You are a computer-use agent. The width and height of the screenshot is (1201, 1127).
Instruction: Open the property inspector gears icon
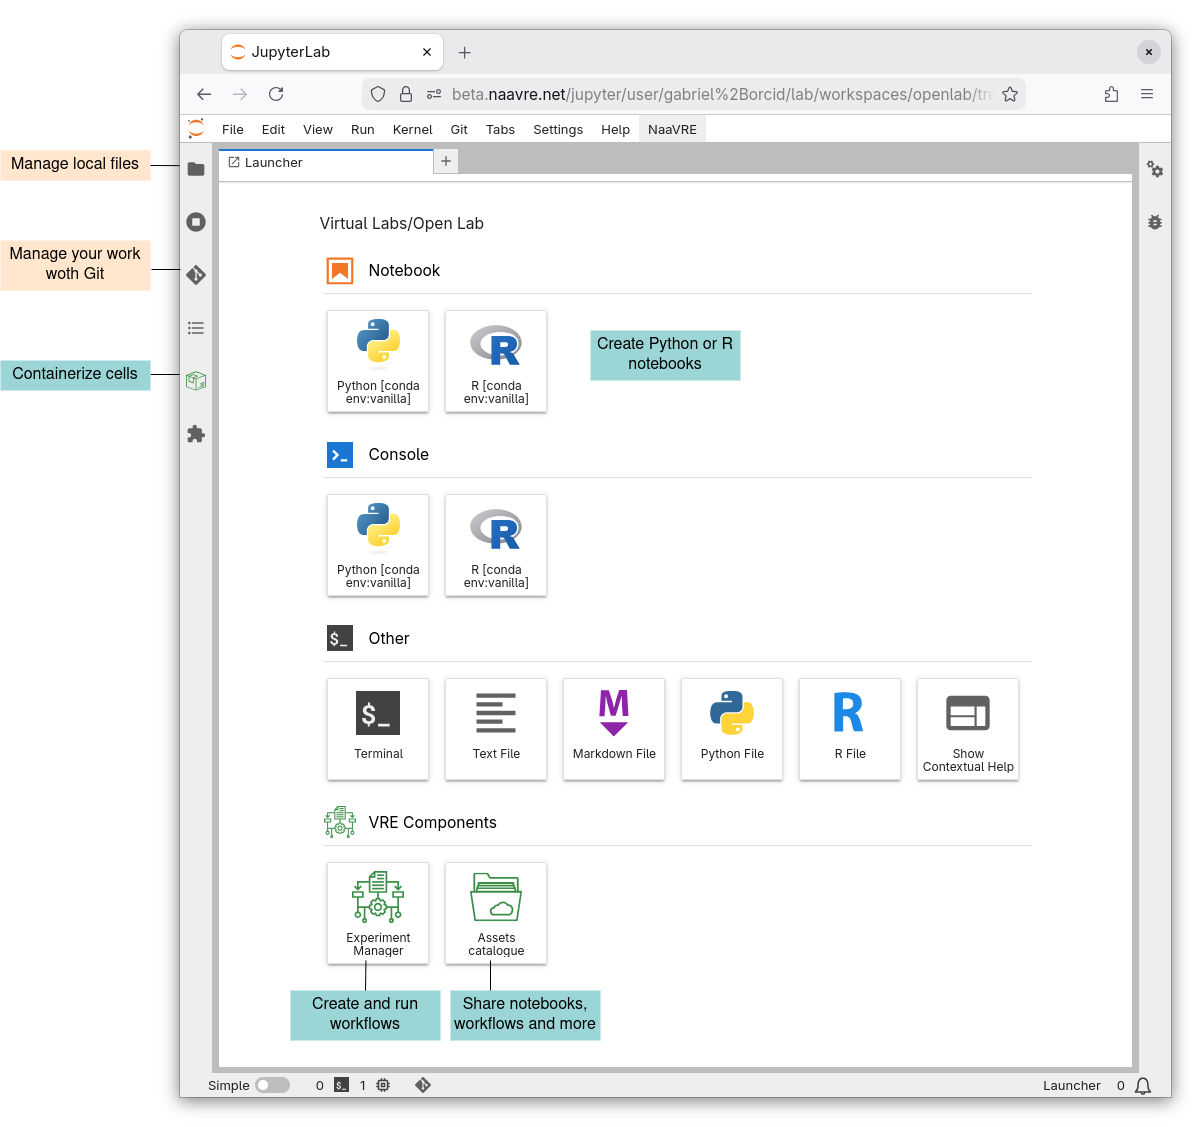(x=1155, y=169)
